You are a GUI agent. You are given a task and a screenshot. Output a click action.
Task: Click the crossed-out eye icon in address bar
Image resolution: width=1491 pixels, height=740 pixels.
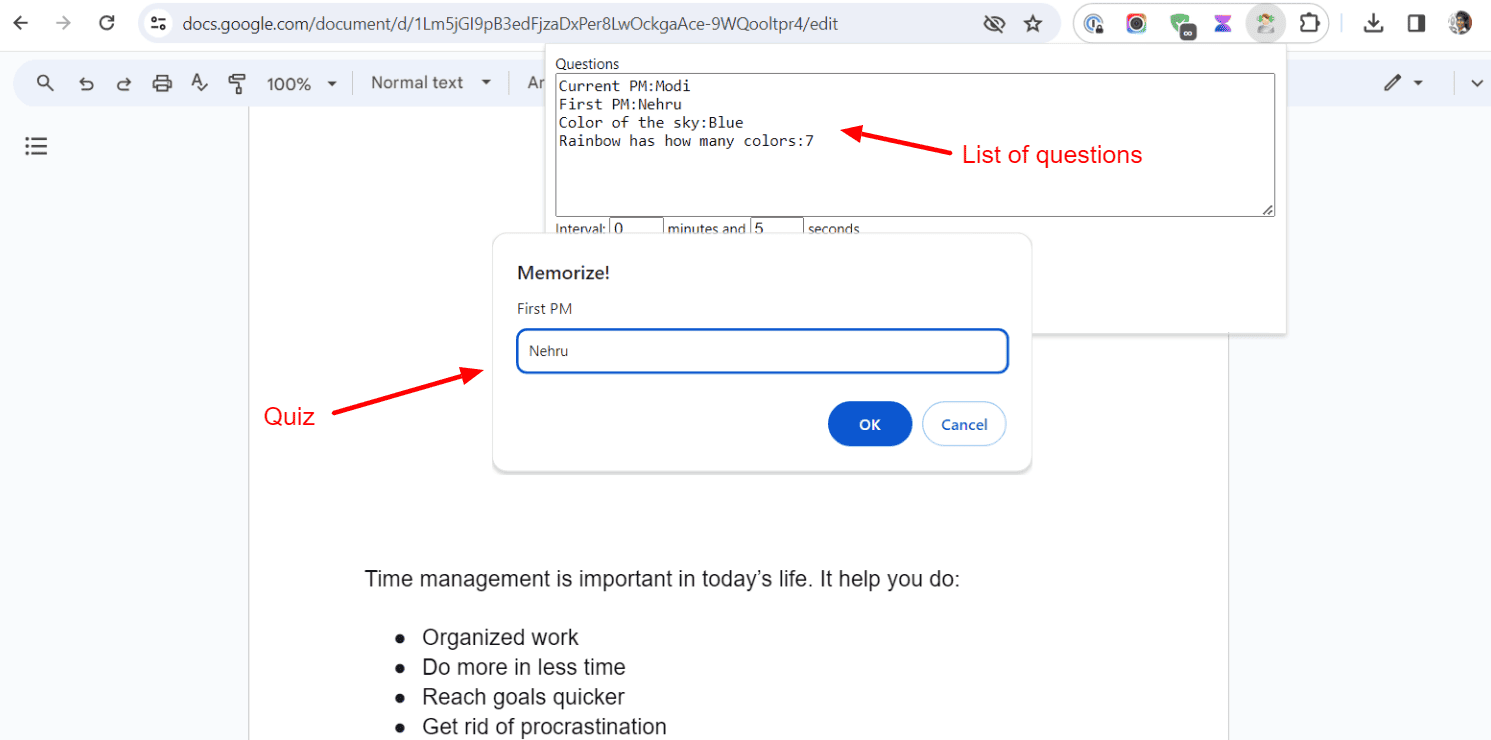tap(993, 23)
